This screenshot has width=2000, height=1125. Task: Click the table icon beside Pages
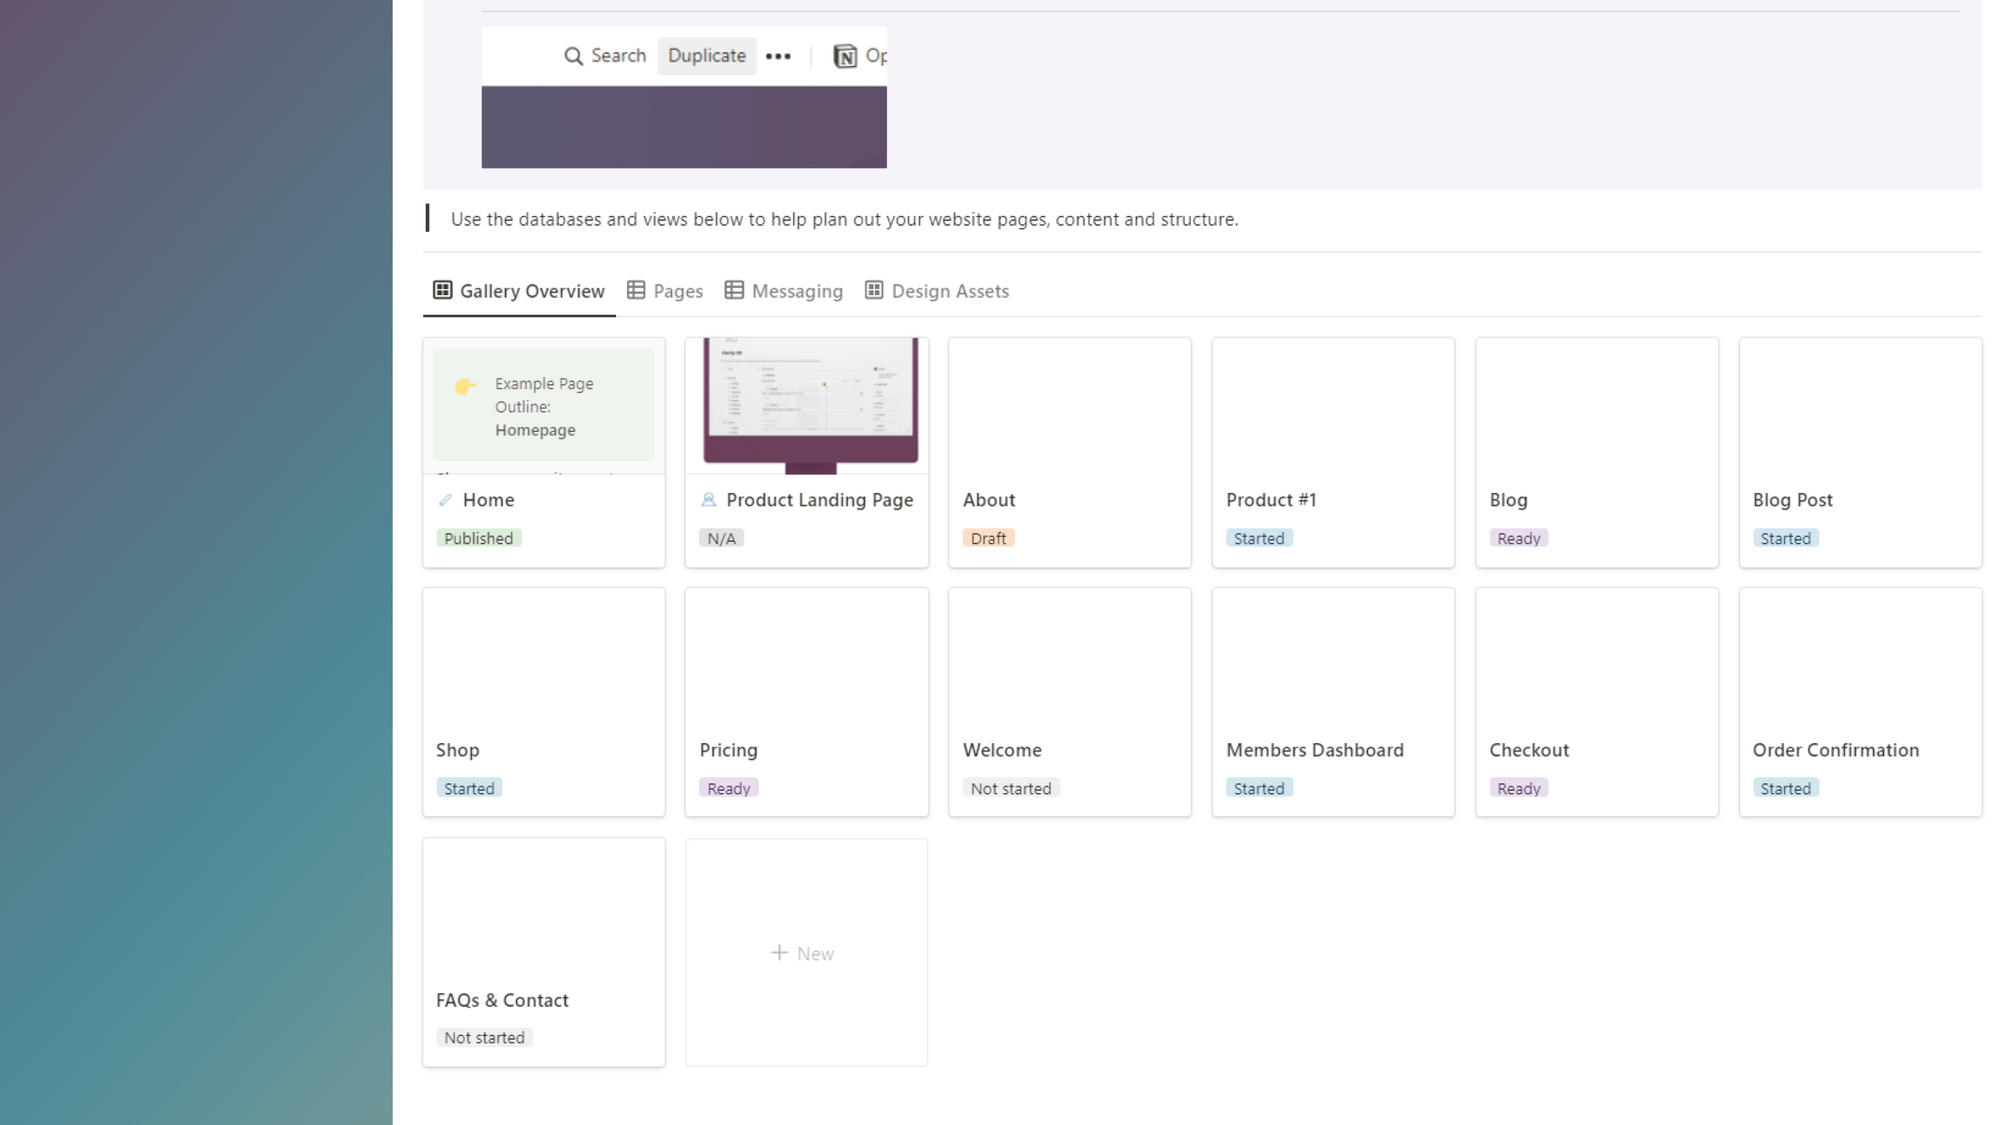636,290
